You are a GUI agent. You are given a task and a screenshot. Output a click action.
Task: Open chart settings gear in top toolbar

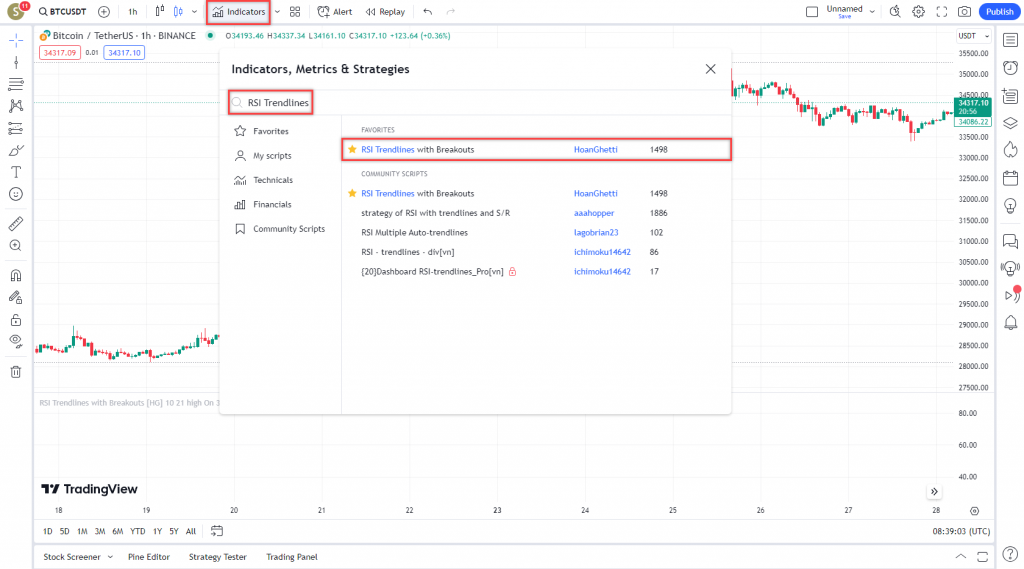click(x=918, y=12)
